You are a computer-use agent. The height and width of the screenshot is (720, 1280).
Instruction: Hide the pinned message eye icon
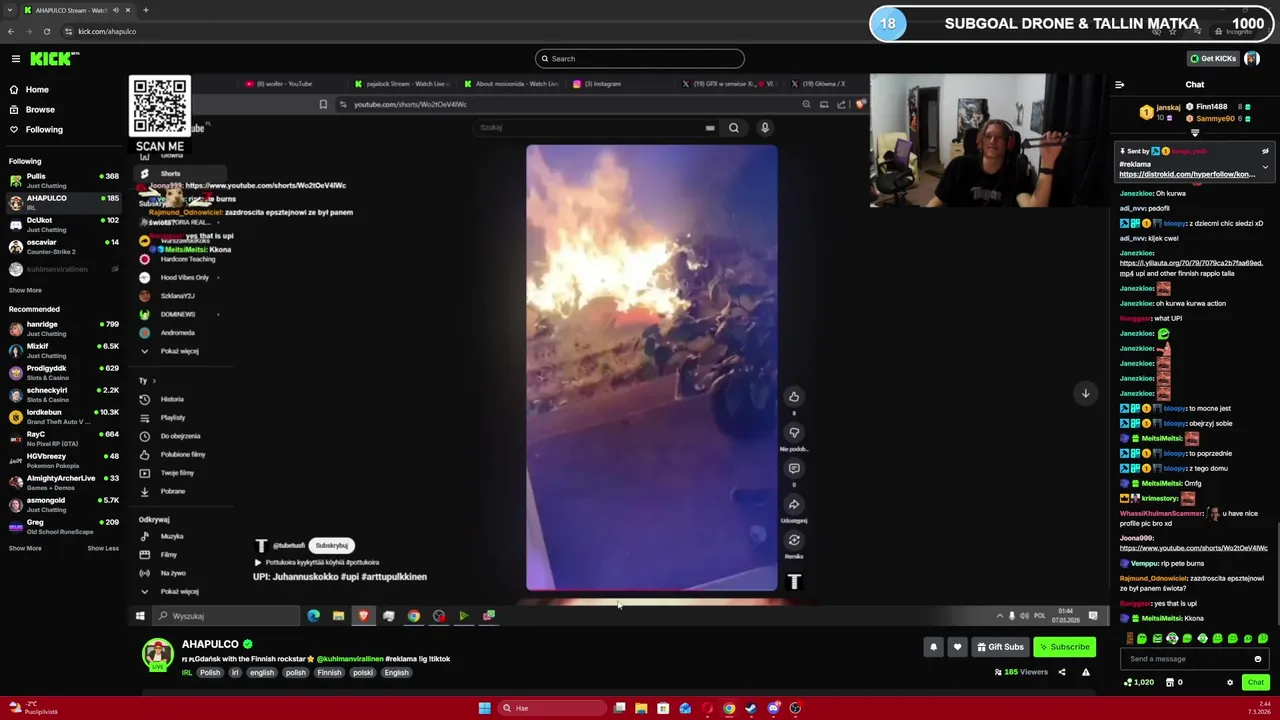point(1265,152)
